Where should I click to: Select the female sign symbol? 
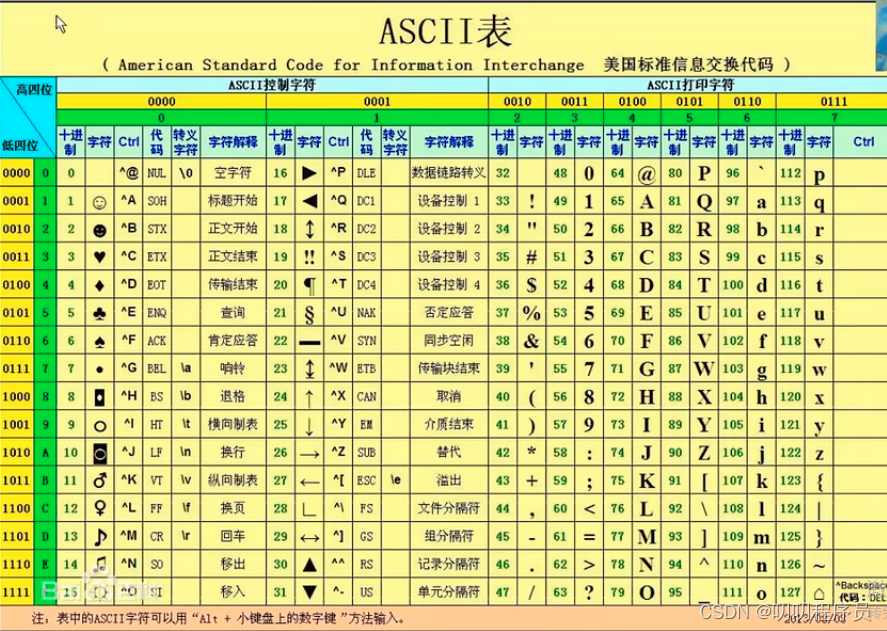[100, 508]
